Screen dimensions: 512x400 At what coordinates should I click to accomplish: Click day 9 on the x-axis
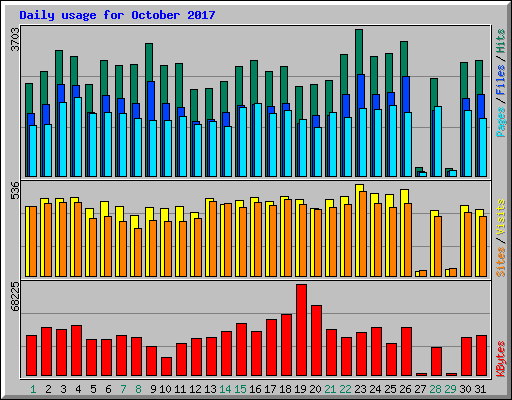pos(153,389)
